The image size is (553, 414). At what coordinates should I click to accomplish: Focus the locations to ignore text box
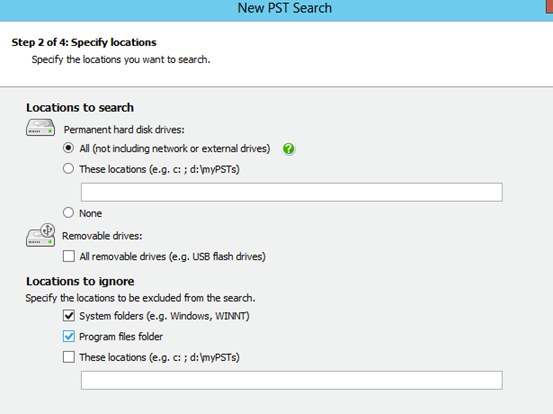292,380
